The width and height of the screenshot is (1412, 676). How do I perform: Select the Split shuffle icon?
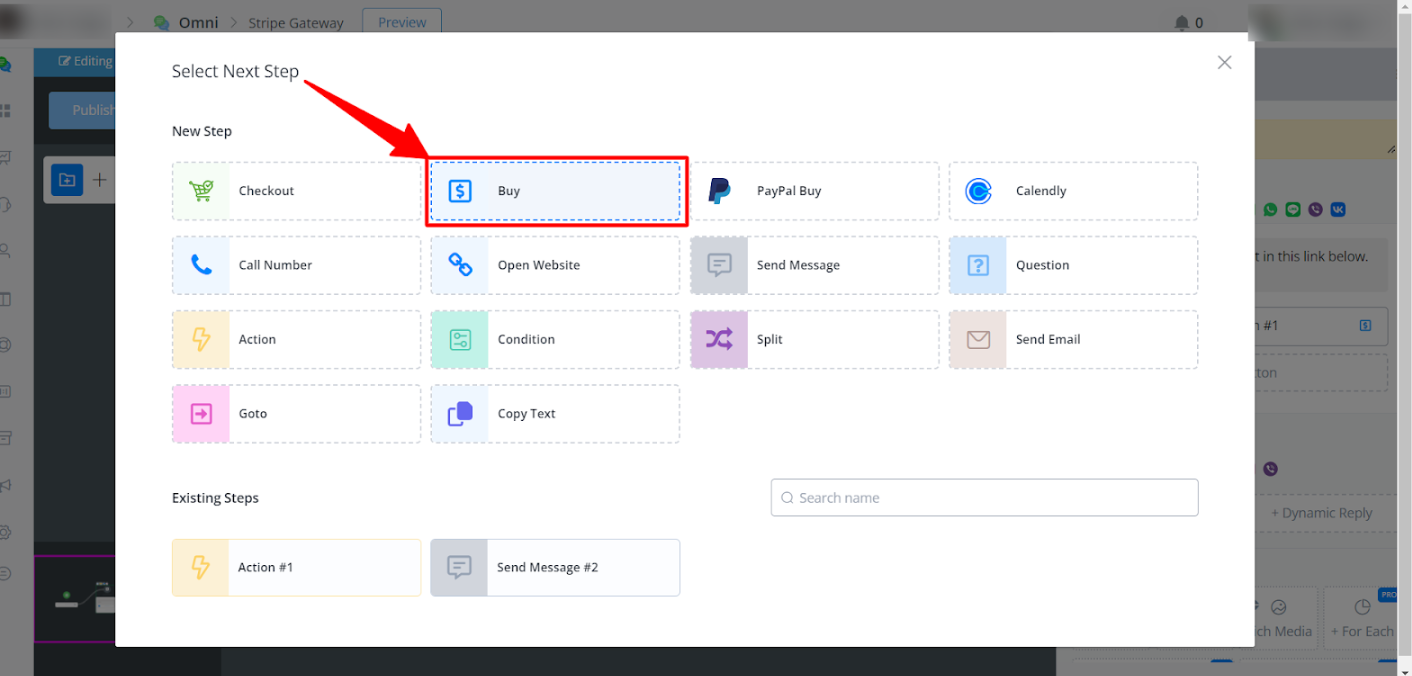click(719, 339)
